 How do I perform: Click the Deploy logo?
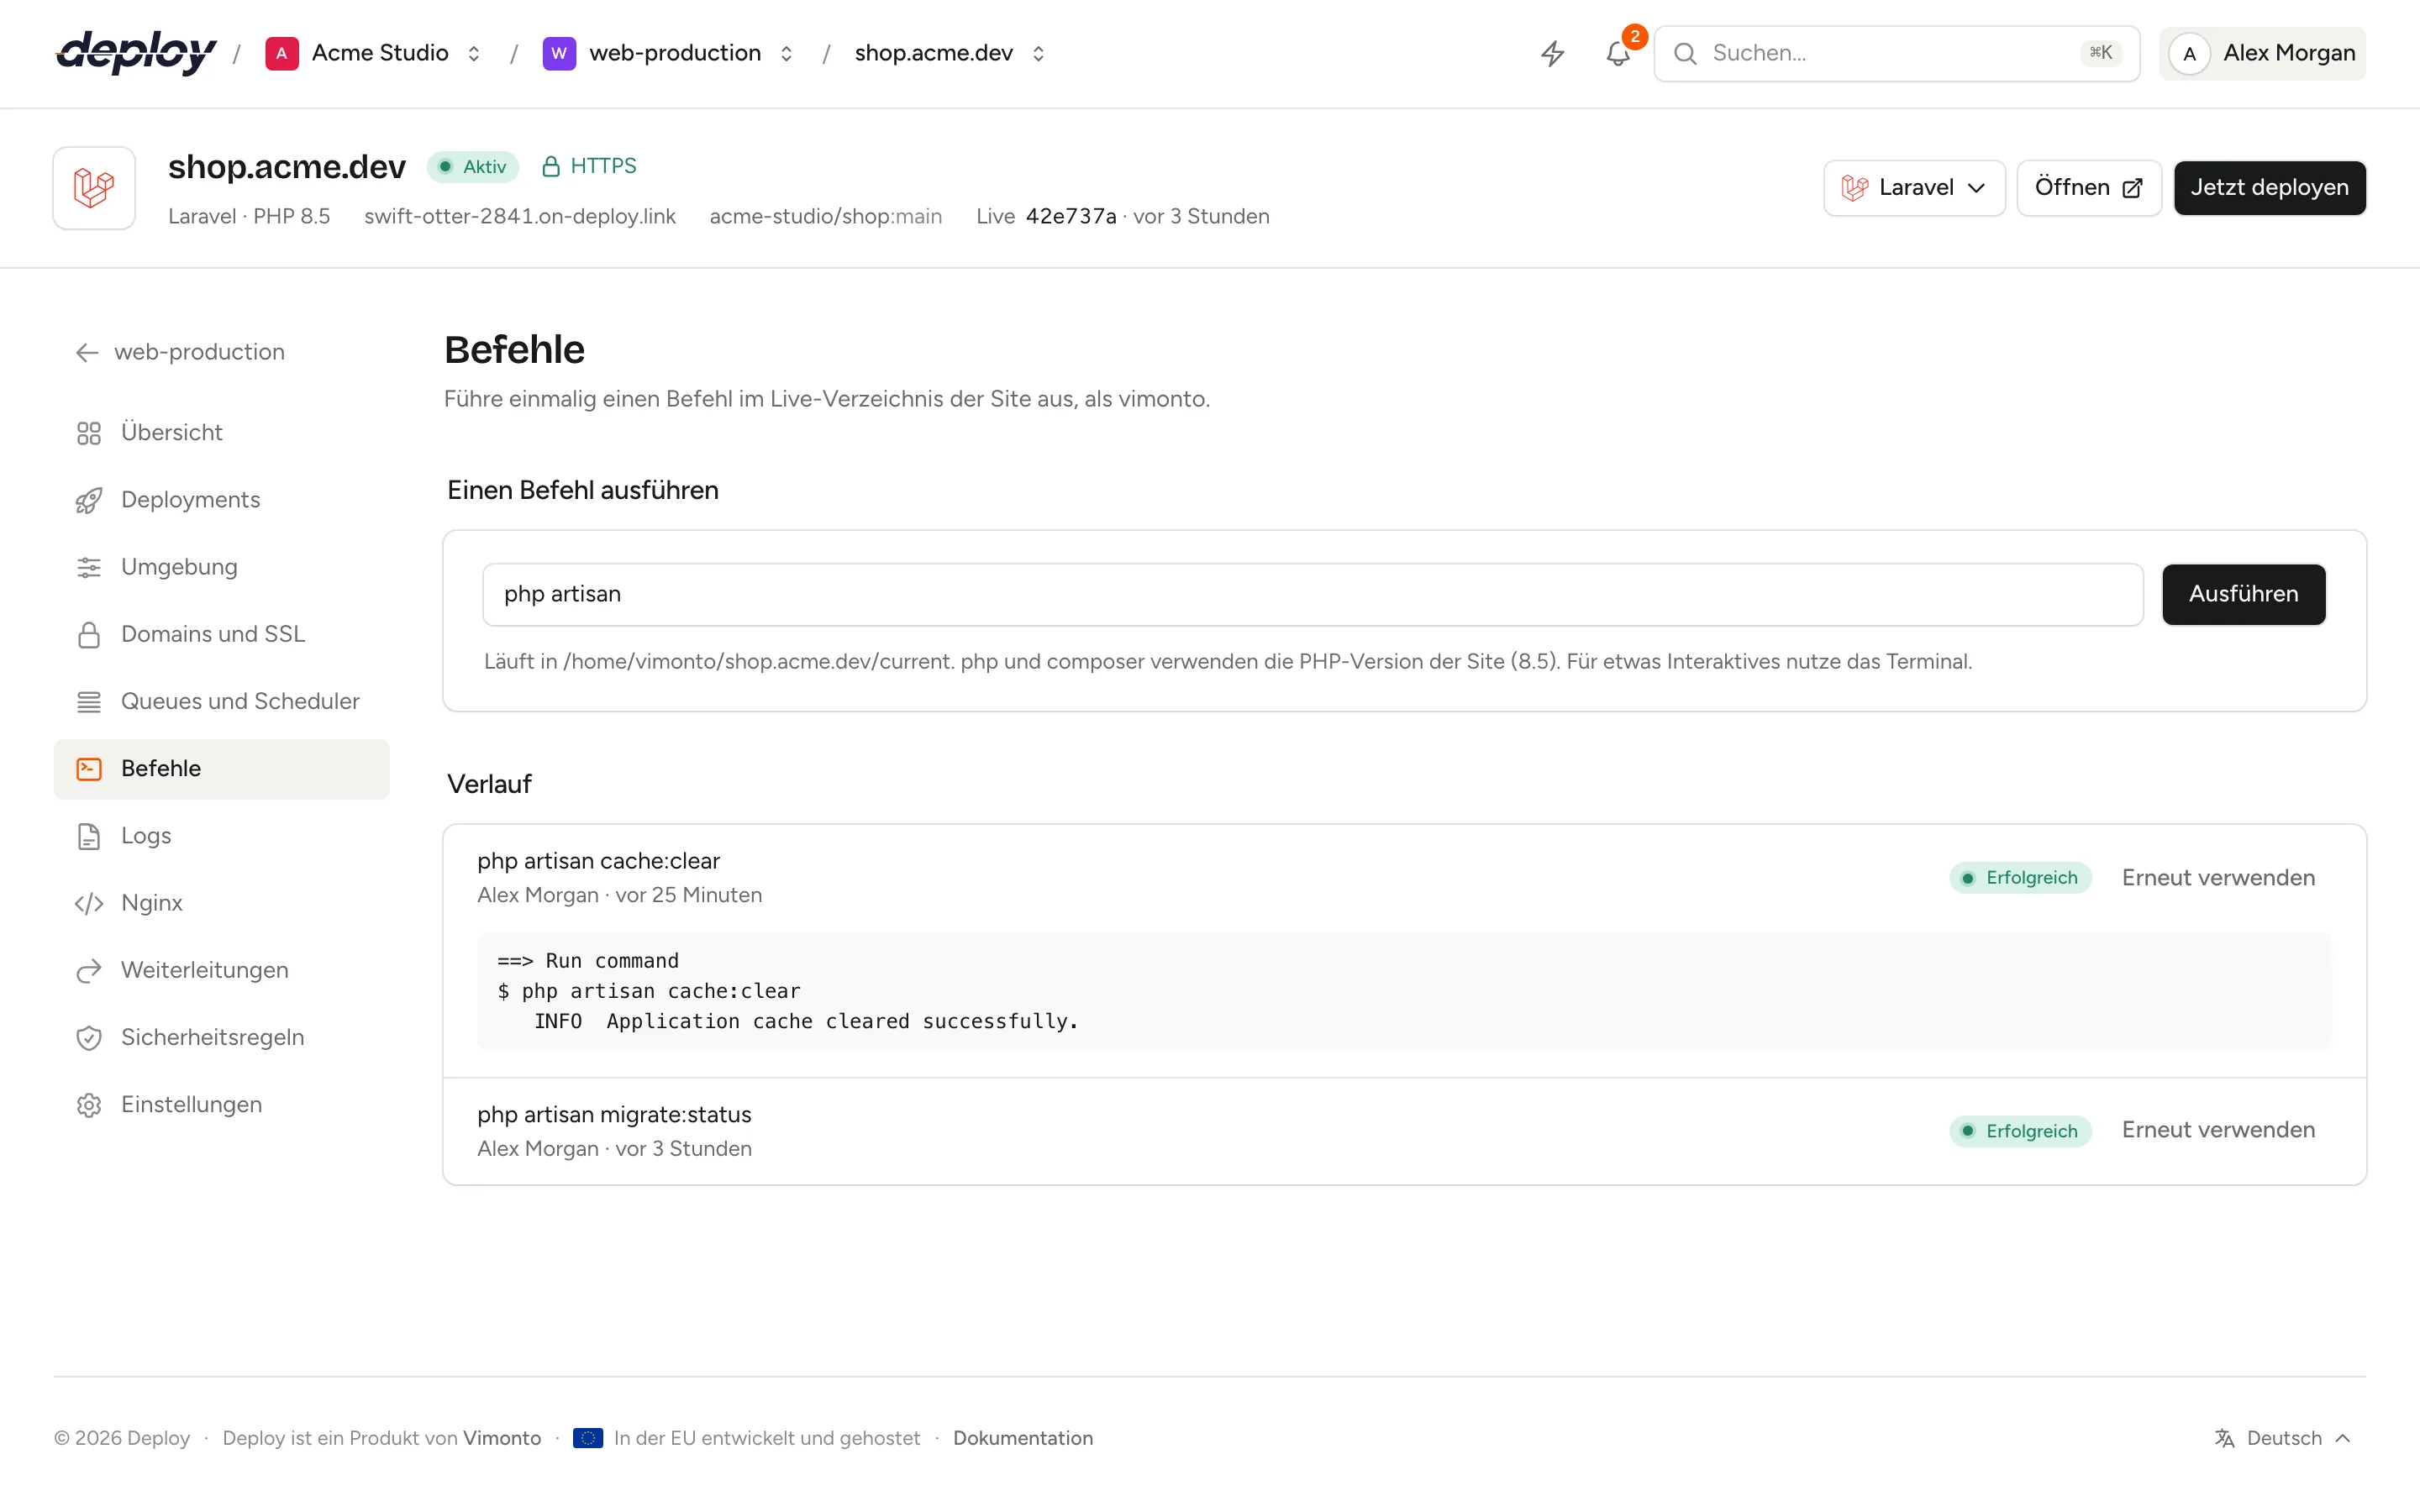tap(136, 53)
